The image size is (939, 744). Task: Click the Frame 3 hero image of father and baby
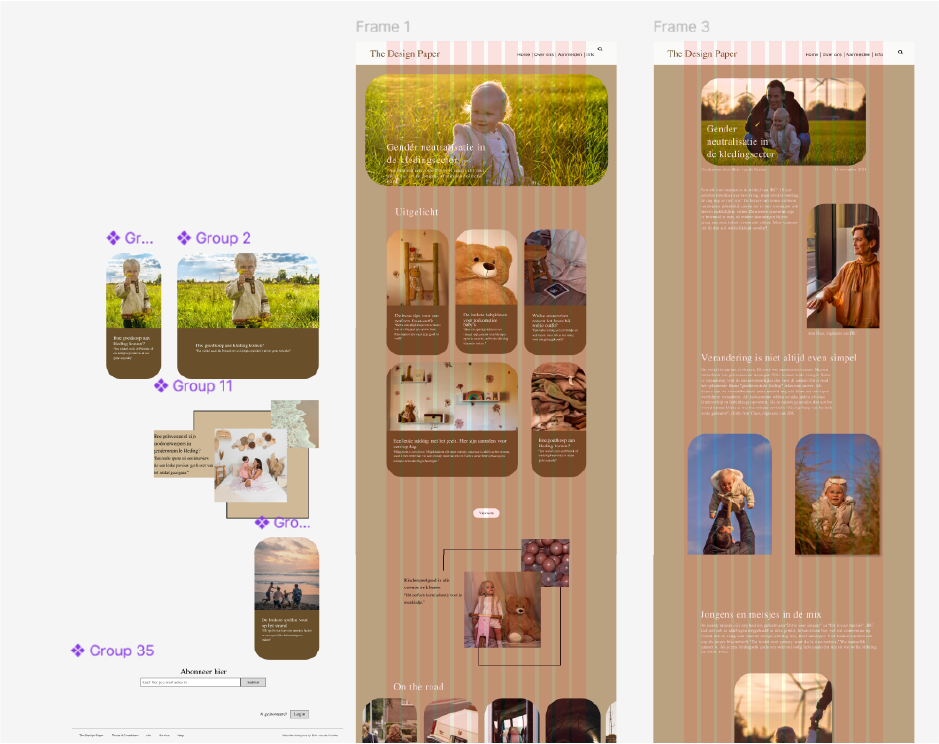(783, 122)
